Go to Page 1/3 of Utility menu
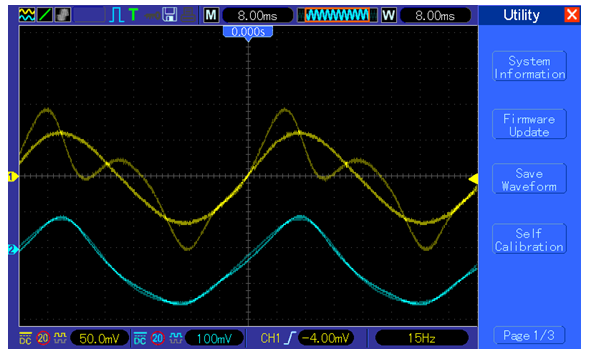Image resolution: width=592 pixels, height=360 pixels. [529, 335]
